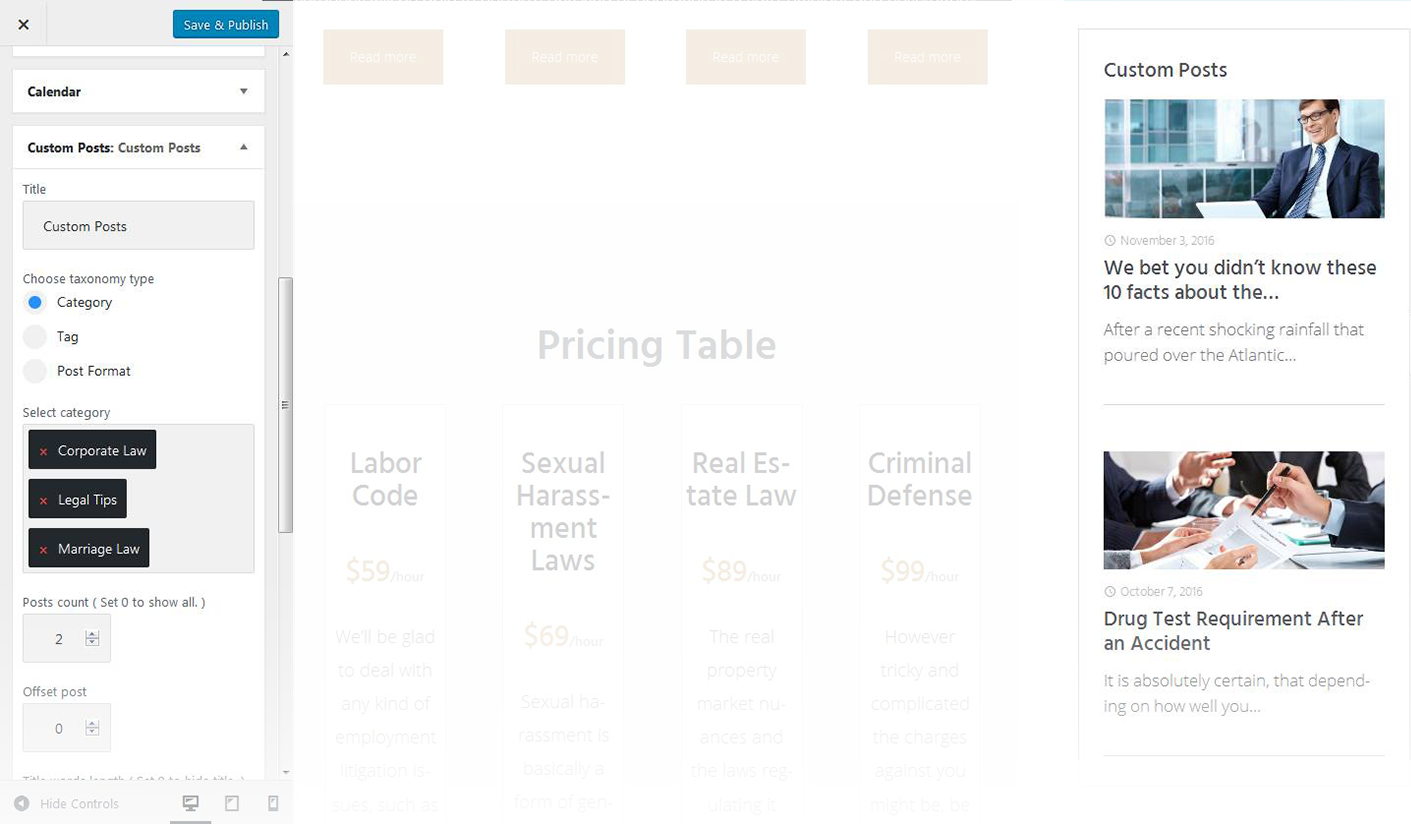Viewport: 1411px width, 824px height.
Task: Remove the Corporate Law category tag
Action: click(43, 452)
